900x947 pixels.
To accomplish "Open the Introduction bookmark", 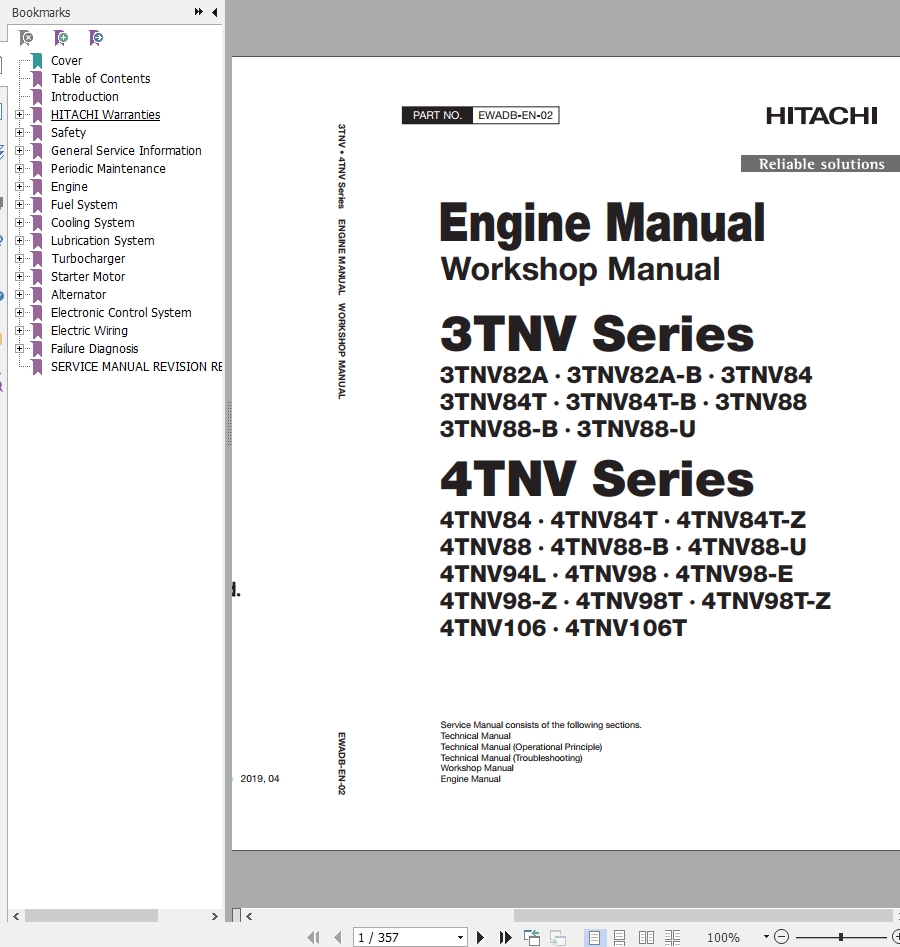I will point(85,97).
